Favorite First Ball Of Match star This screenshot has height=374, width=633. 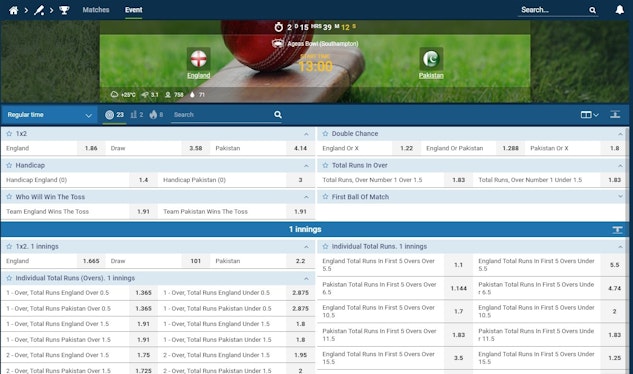click(x=325, y=197)
